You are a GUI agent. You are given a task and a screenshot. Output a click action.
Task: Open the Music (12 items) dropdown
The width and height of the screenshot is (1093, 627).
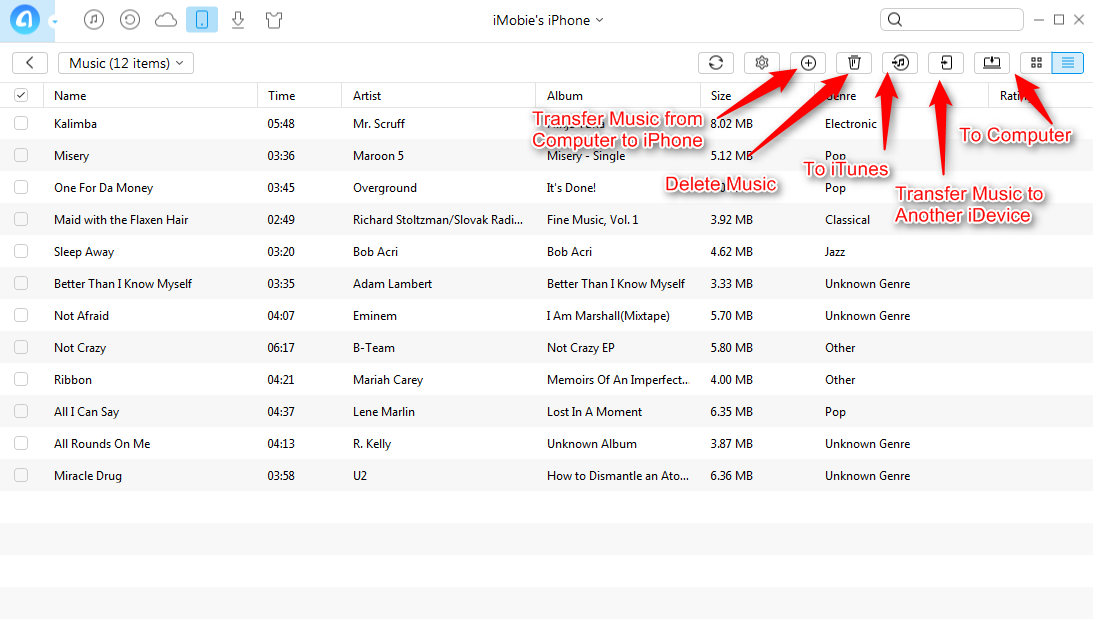126,63
